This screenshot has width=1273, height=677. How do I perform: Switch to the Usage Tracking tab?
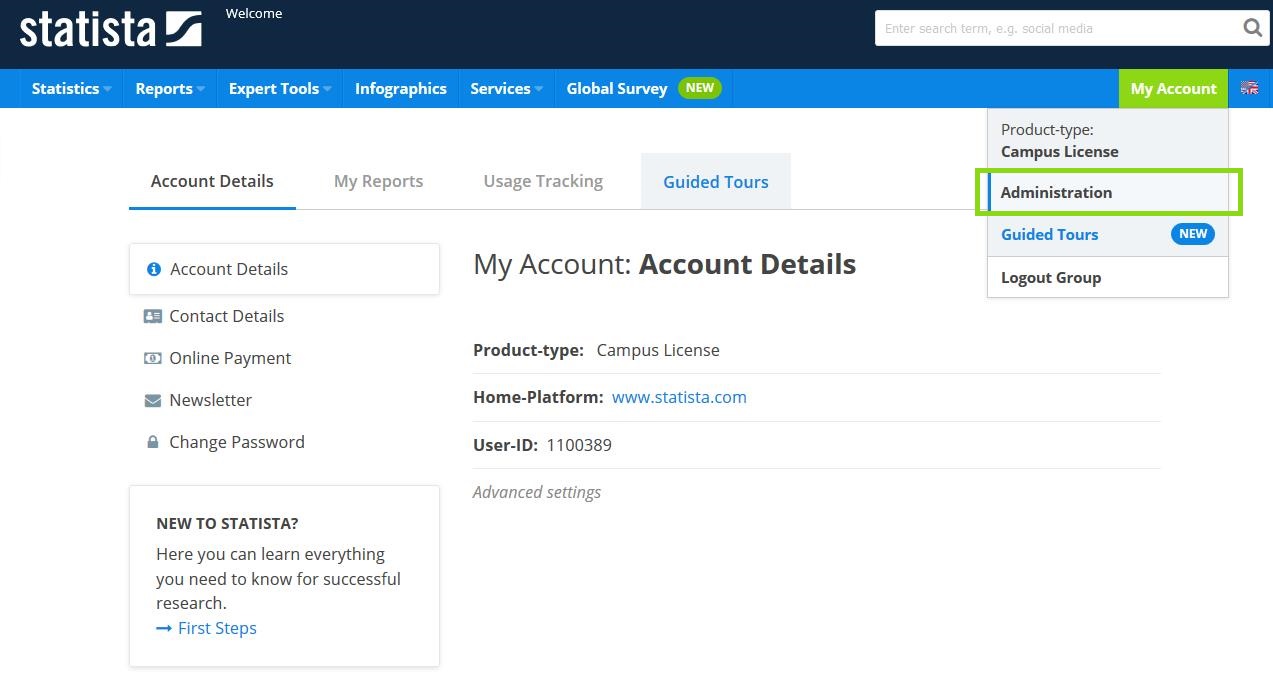tap(543, 181)
